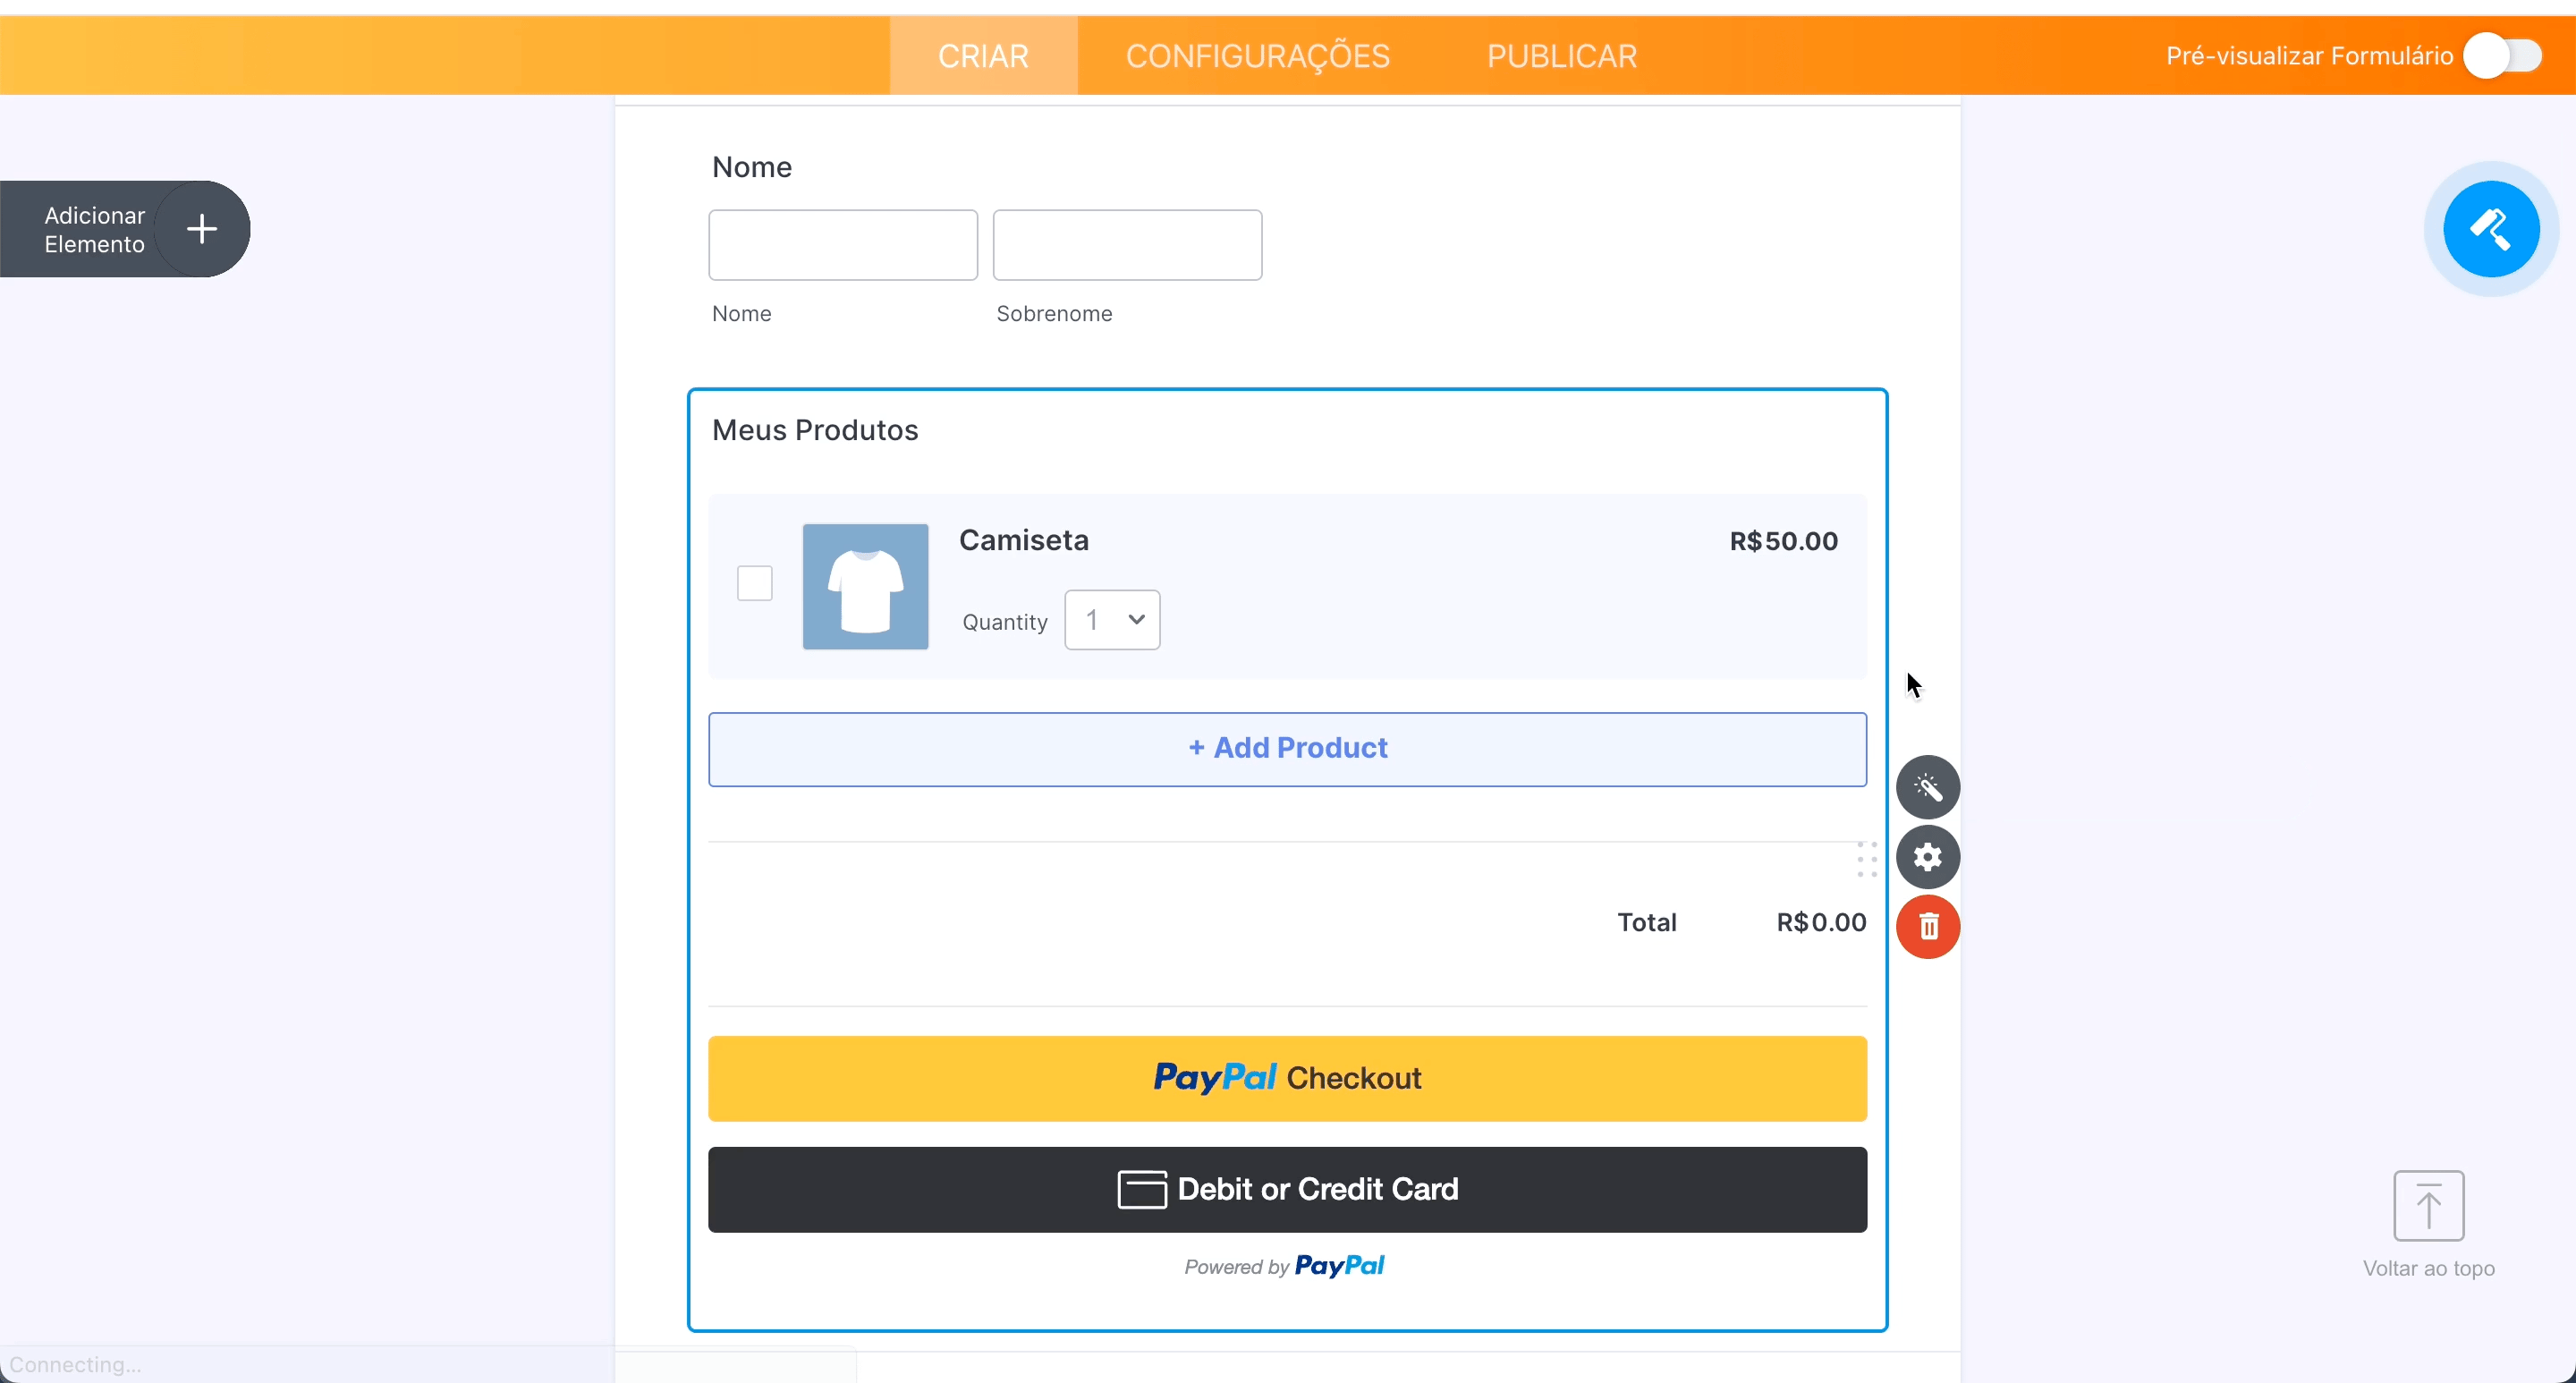The height and width of the screenshot is (1383, 2576).
Task: Click the Add Product button
Action: tap(1287, 749)
